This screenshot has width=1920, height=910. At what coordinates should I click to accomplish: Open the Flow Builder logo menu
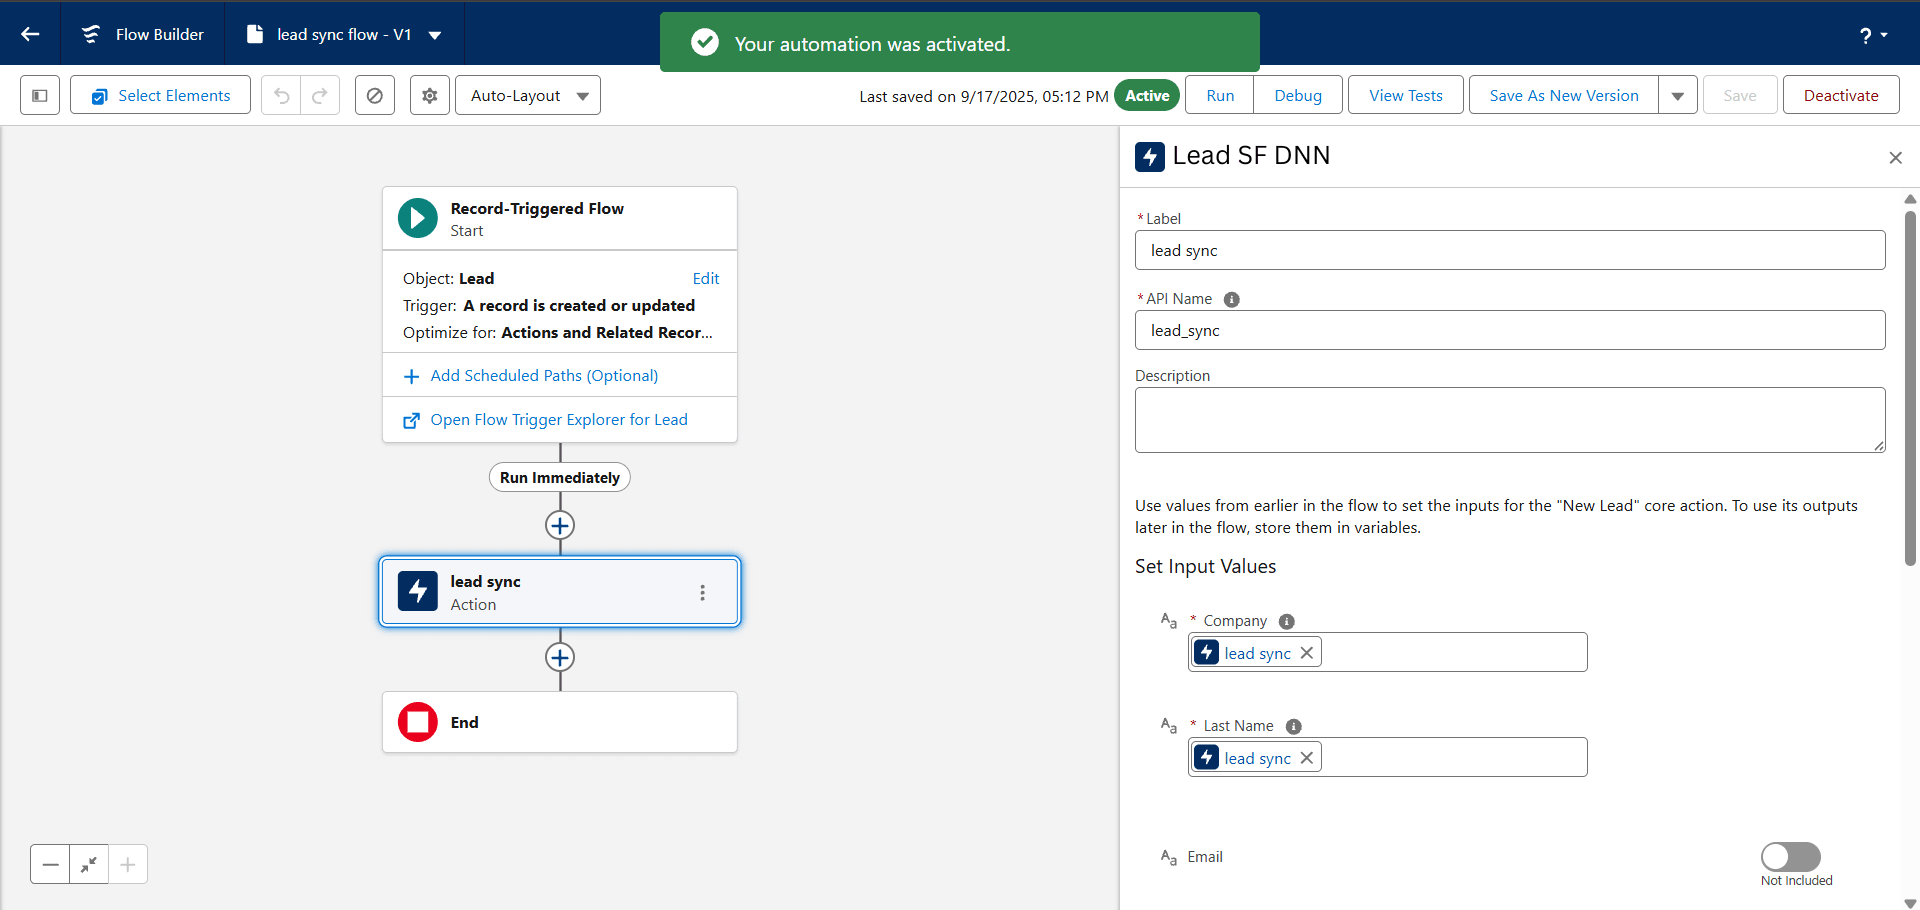point(91,34)
